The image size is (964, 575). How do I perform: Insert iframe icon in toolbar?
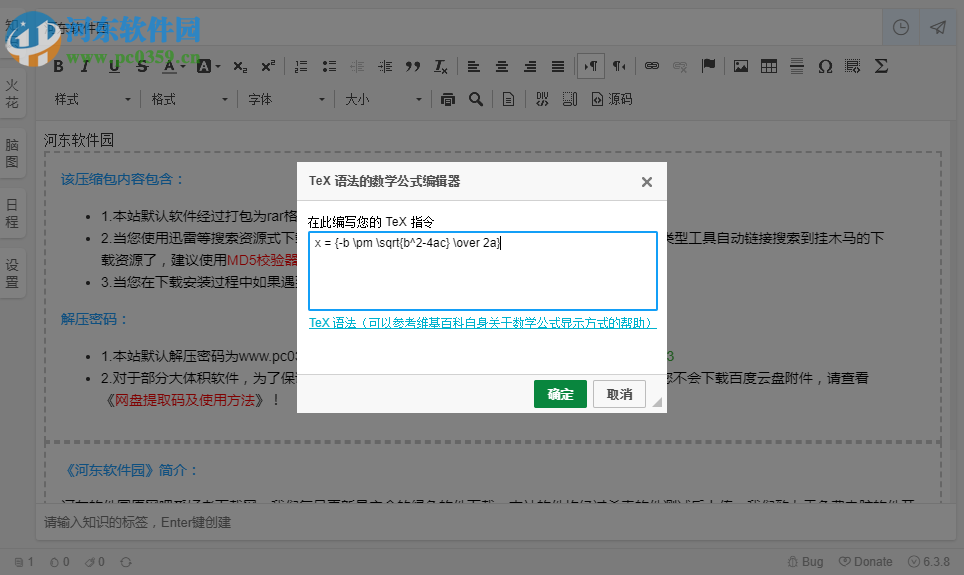pos(853,66)
